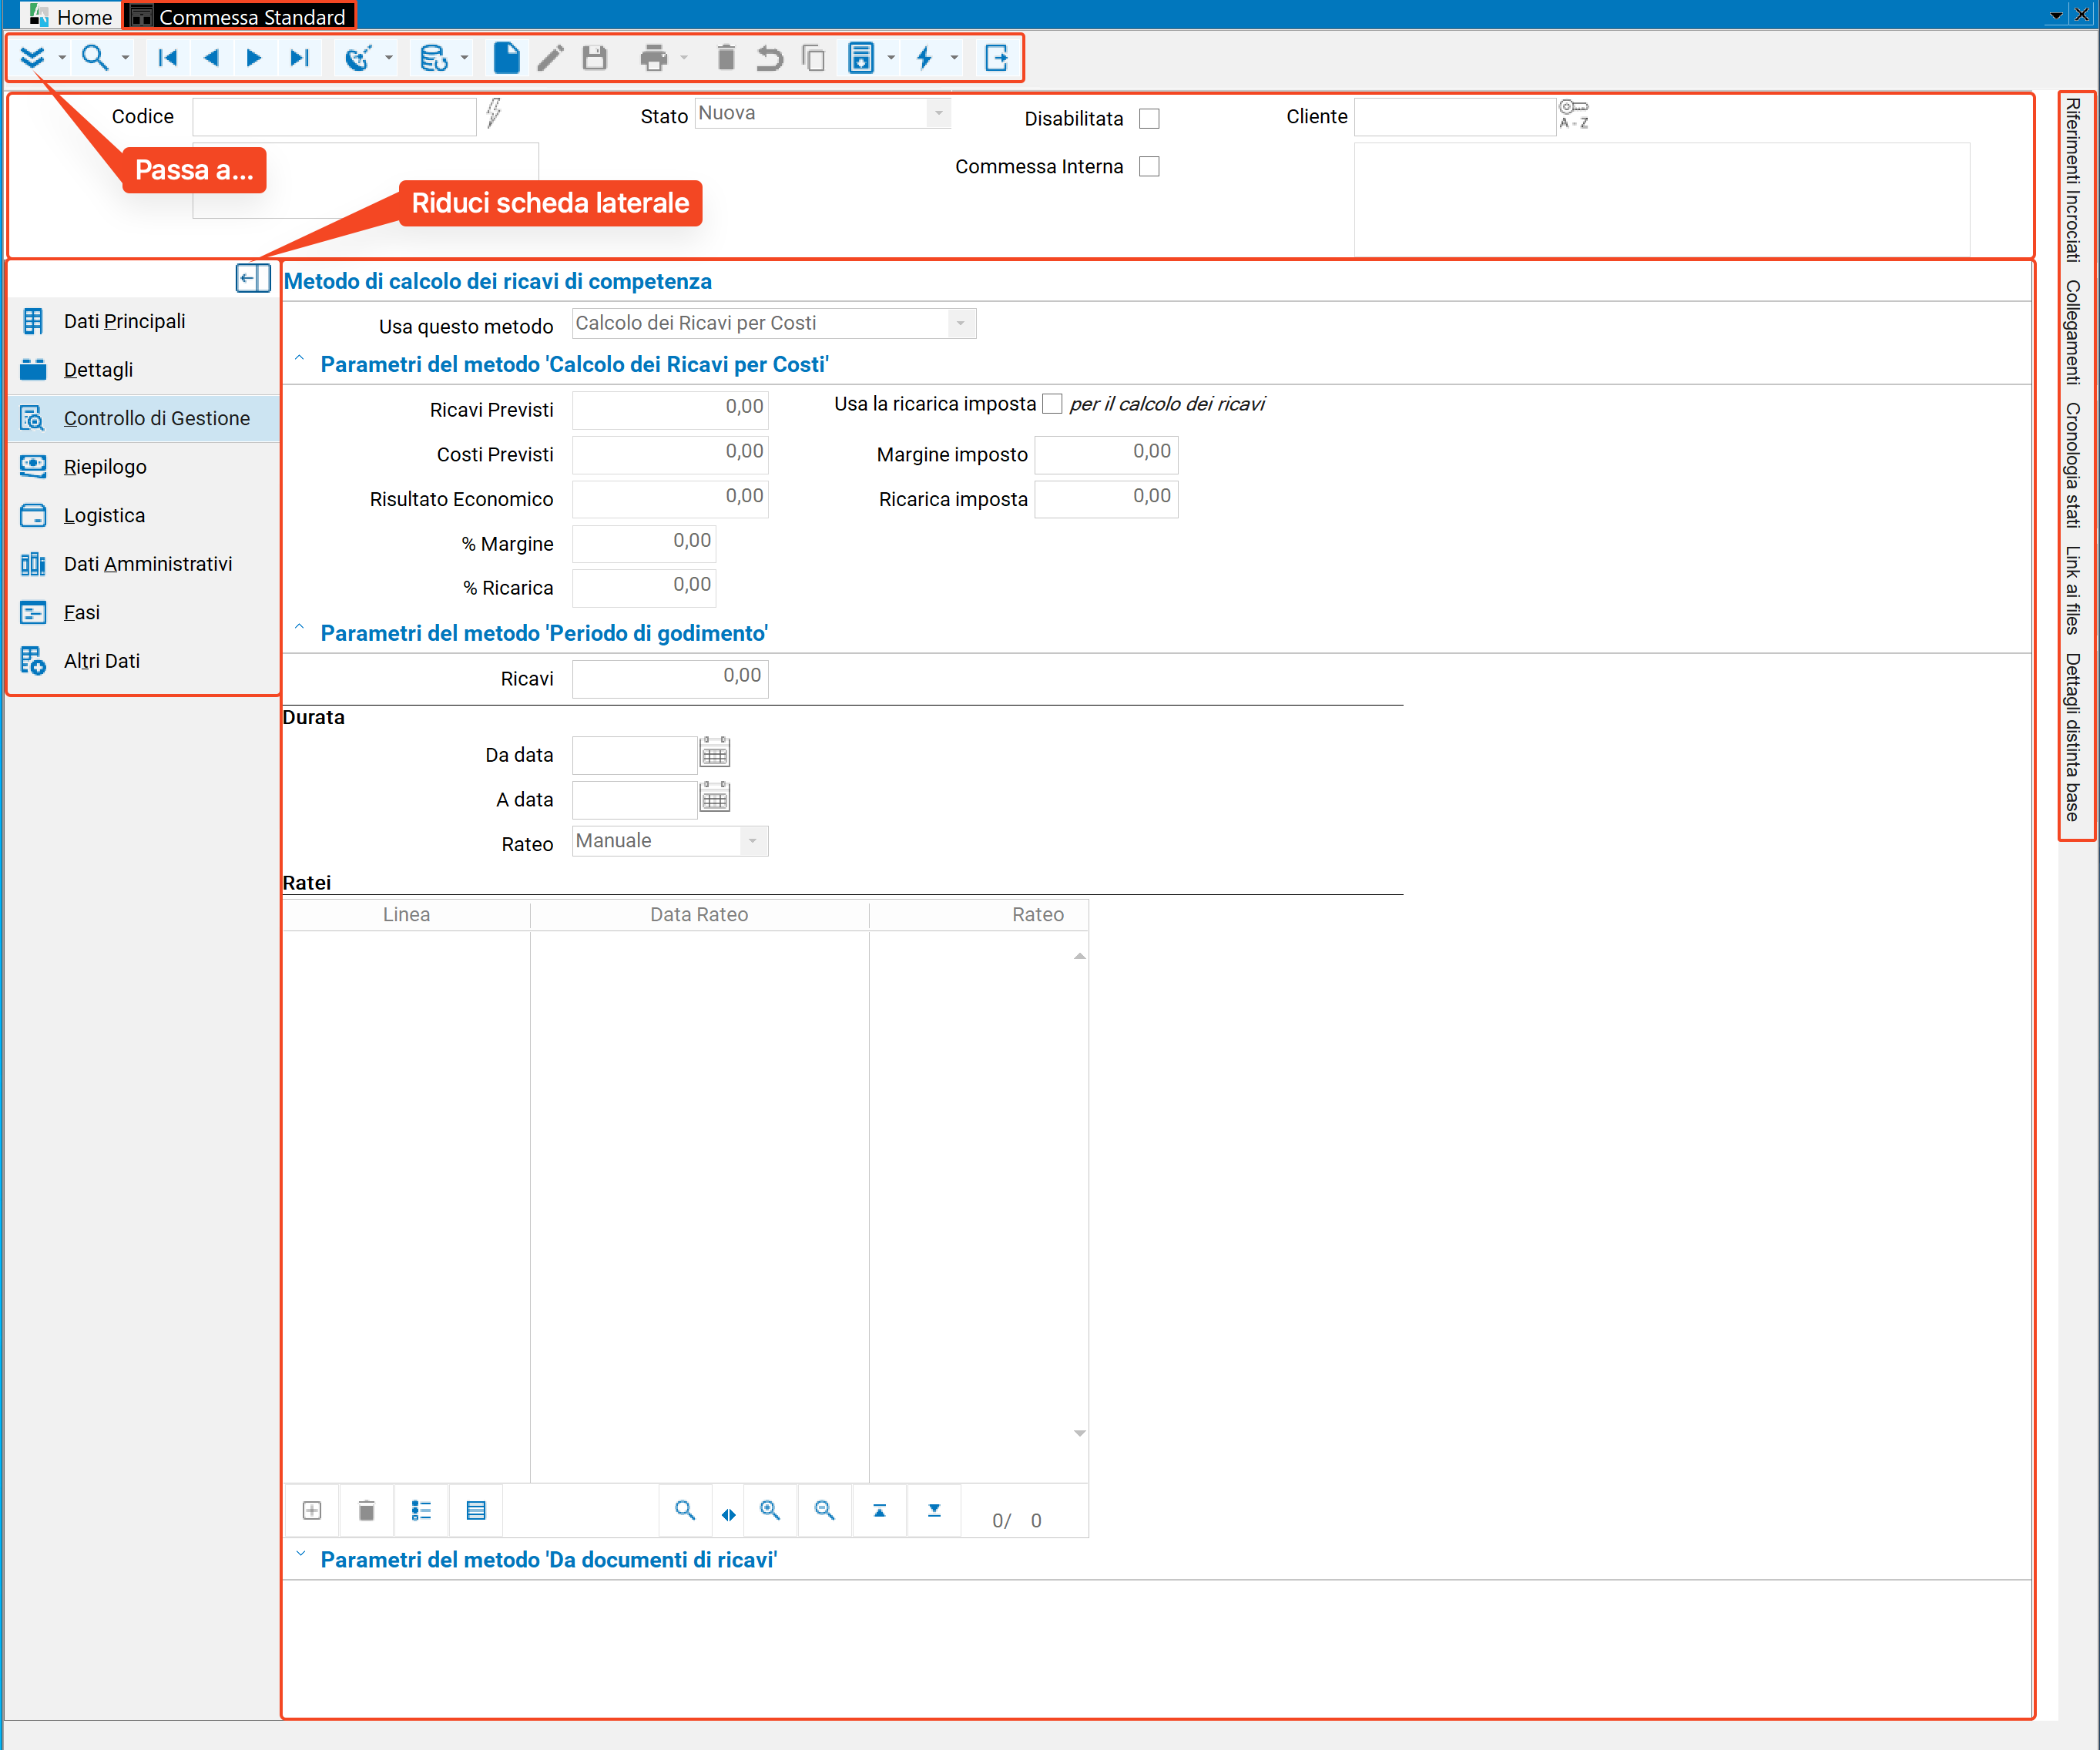Open the 'Passa a...' double-chevron icon
2100x1750 pixels.
(33, 58)
